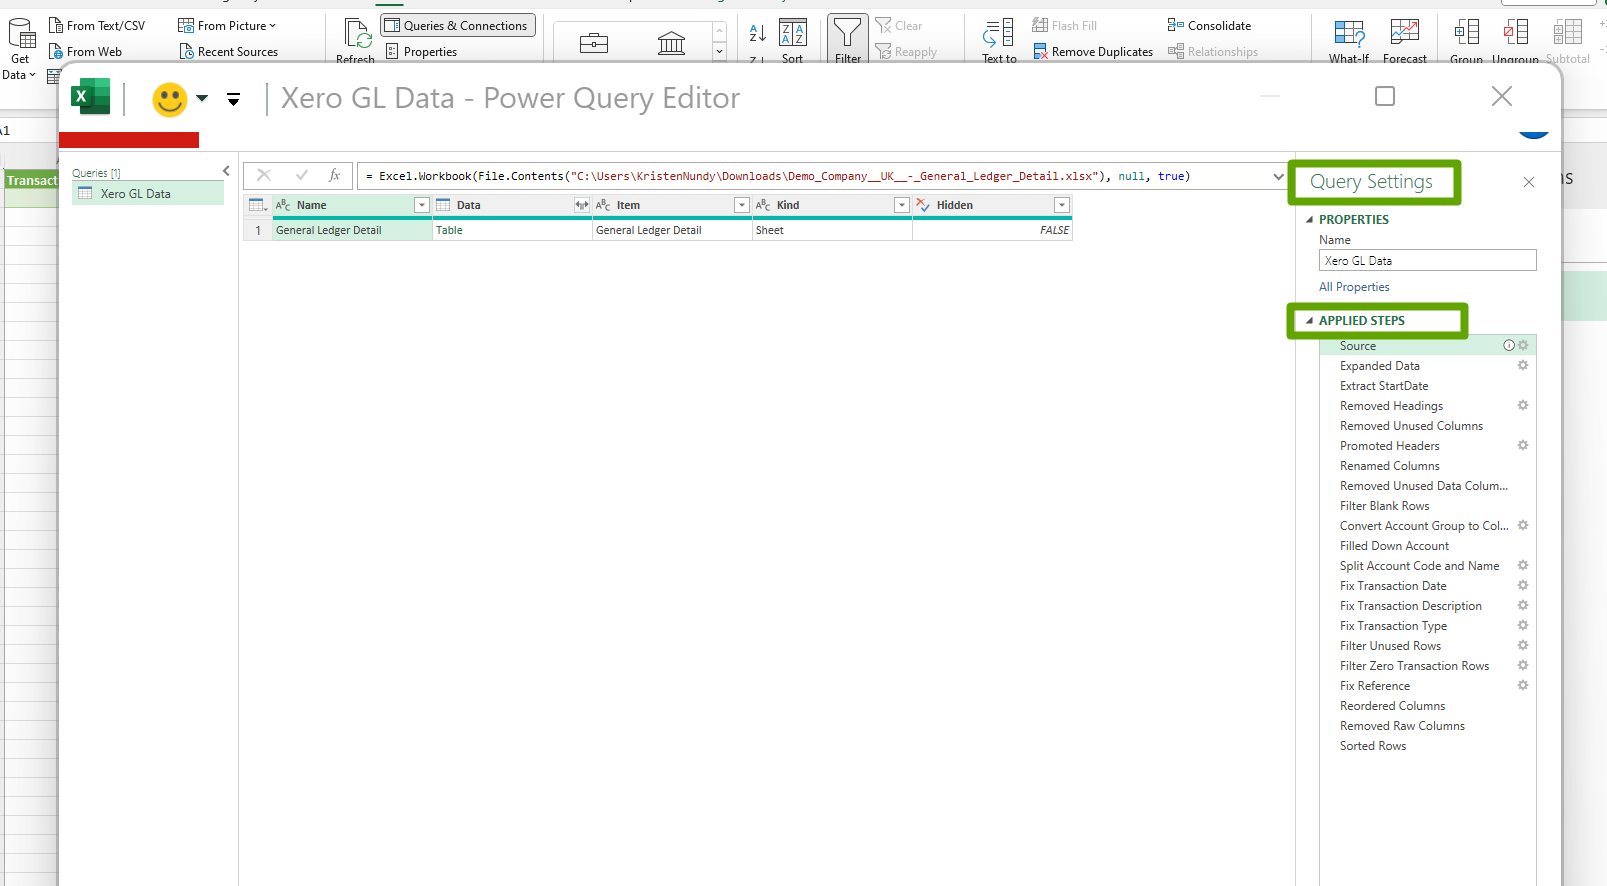Toggle Queries & Connections pane
This screenshot has width=1607, height=886.
click(458, 26)
